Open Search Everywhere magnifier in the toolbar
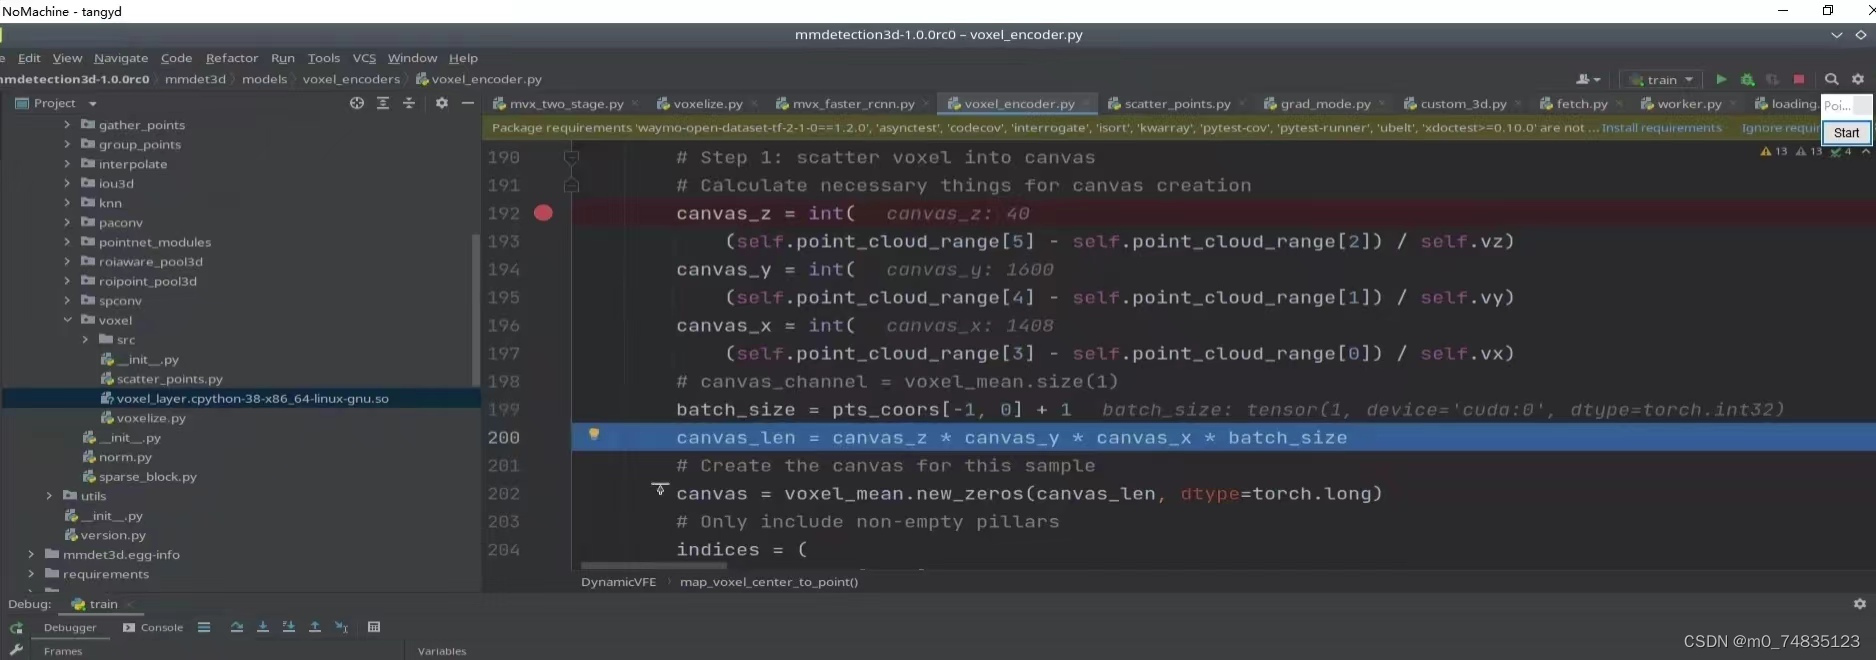Screen dimensions: 1876x660 (x=1831, y=79)
